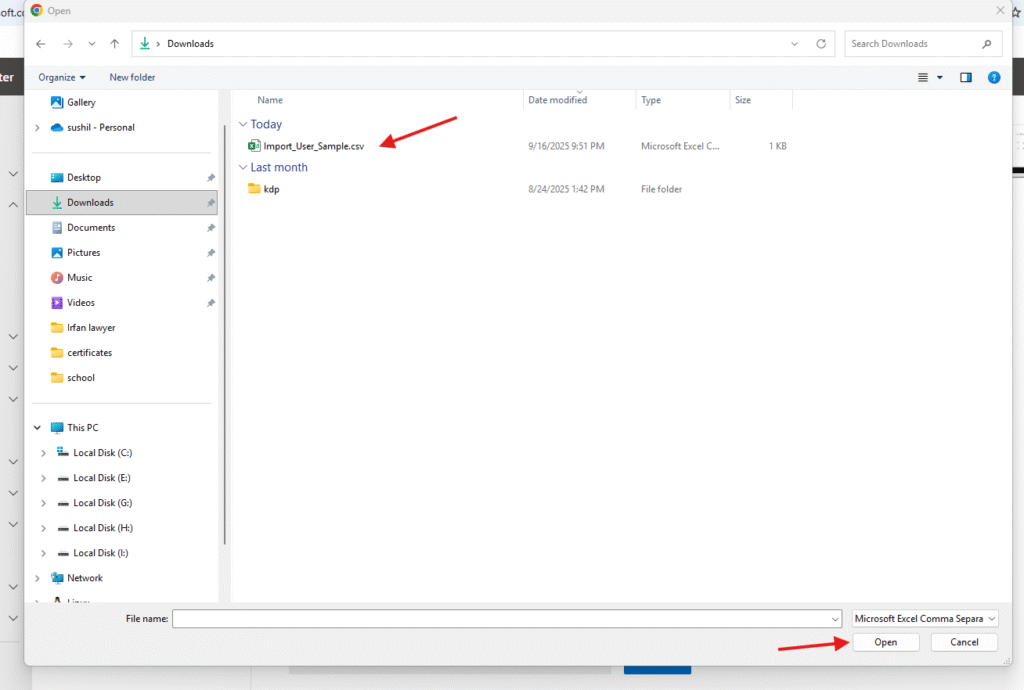The height and width of the screenshot is (690, 1024).
Task: Open the file type filter dropdown
Action: click(924, 619)
